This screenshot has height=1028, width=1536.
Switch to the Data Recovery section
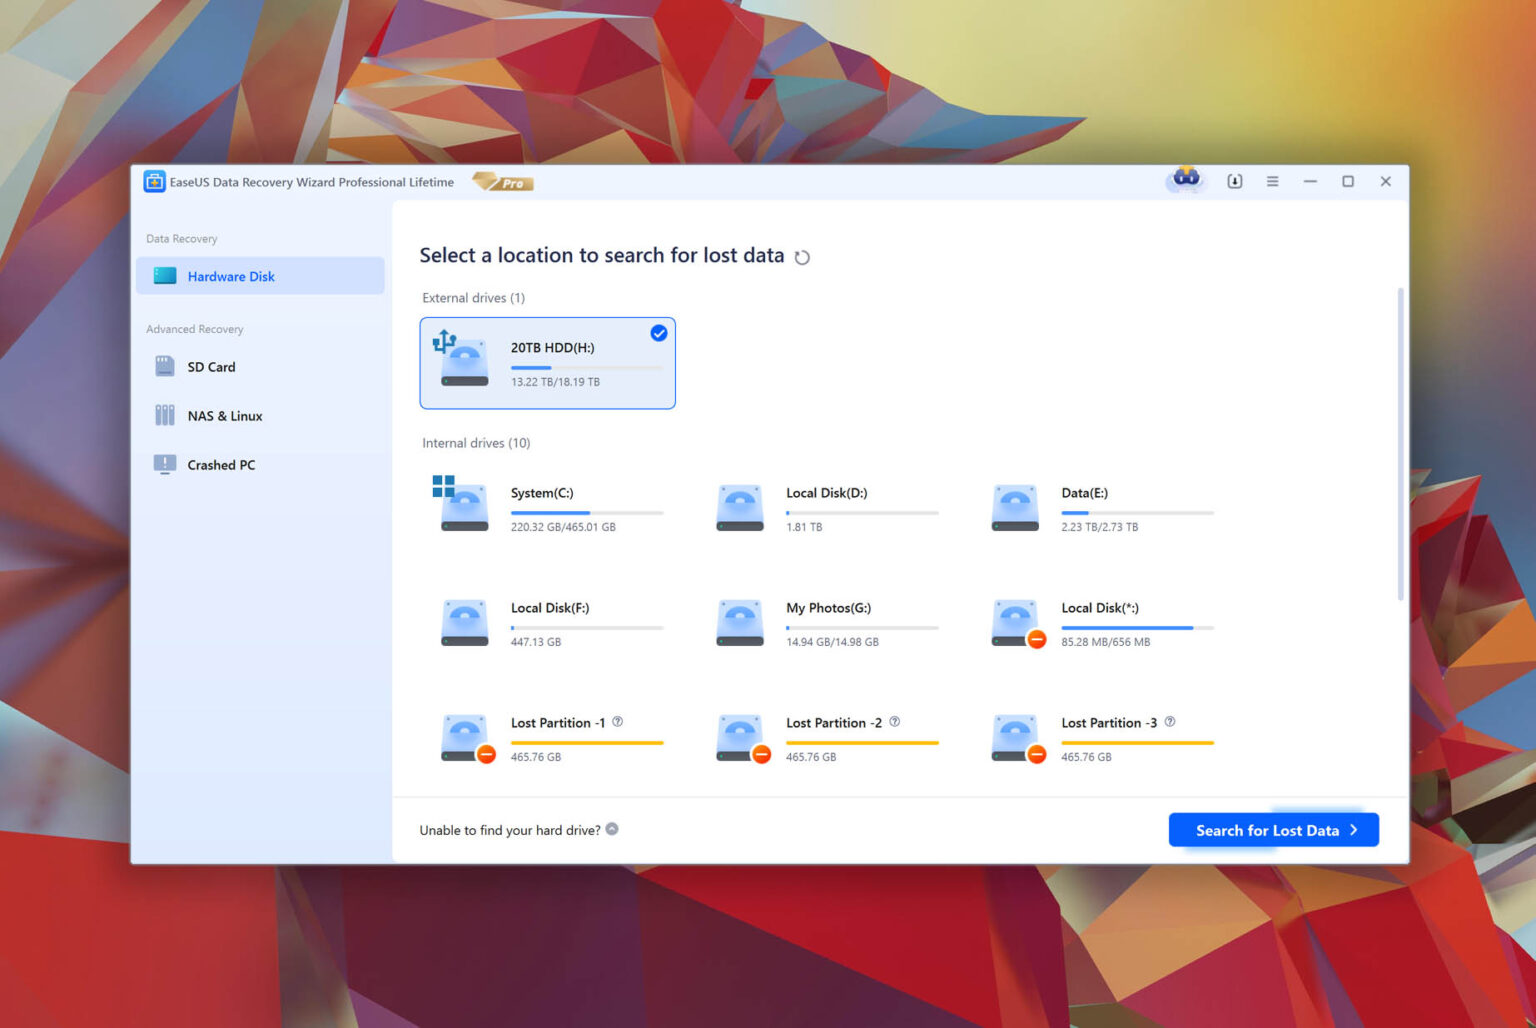point(181,238)
